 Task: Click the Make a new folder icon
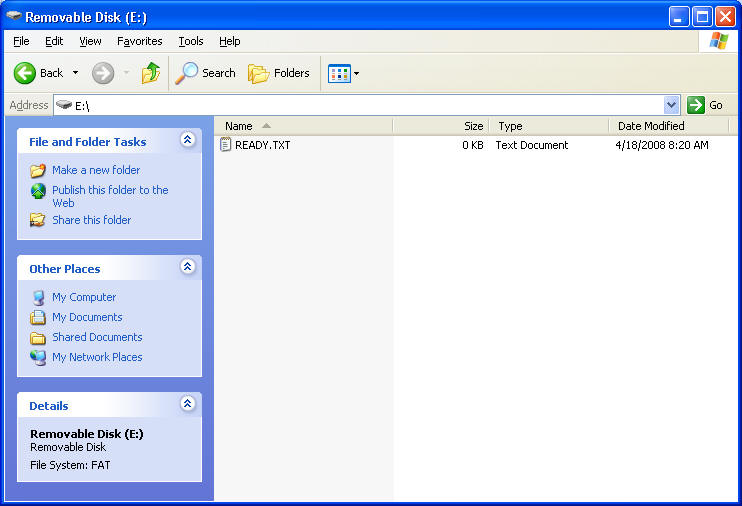pos(38,170)
